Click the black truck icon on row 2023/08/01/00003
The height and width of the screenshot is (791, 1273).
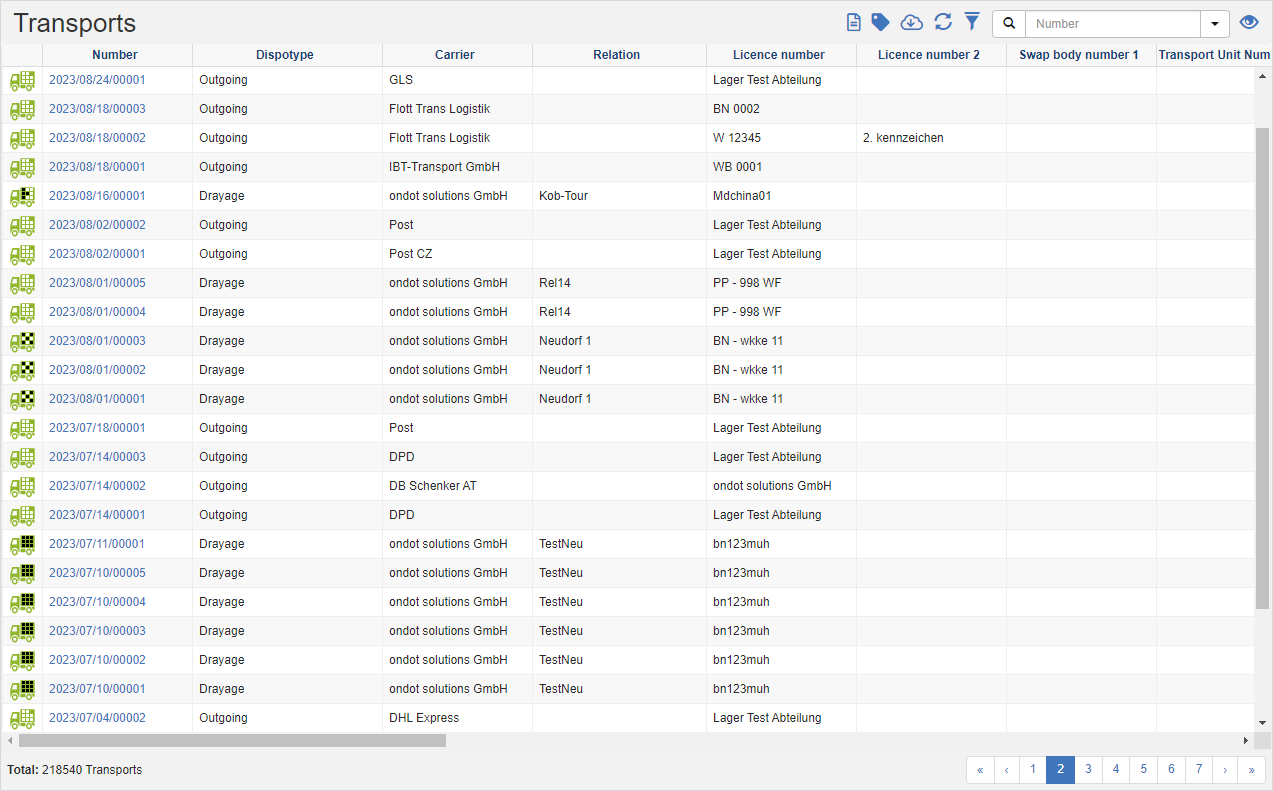[22, 340]
